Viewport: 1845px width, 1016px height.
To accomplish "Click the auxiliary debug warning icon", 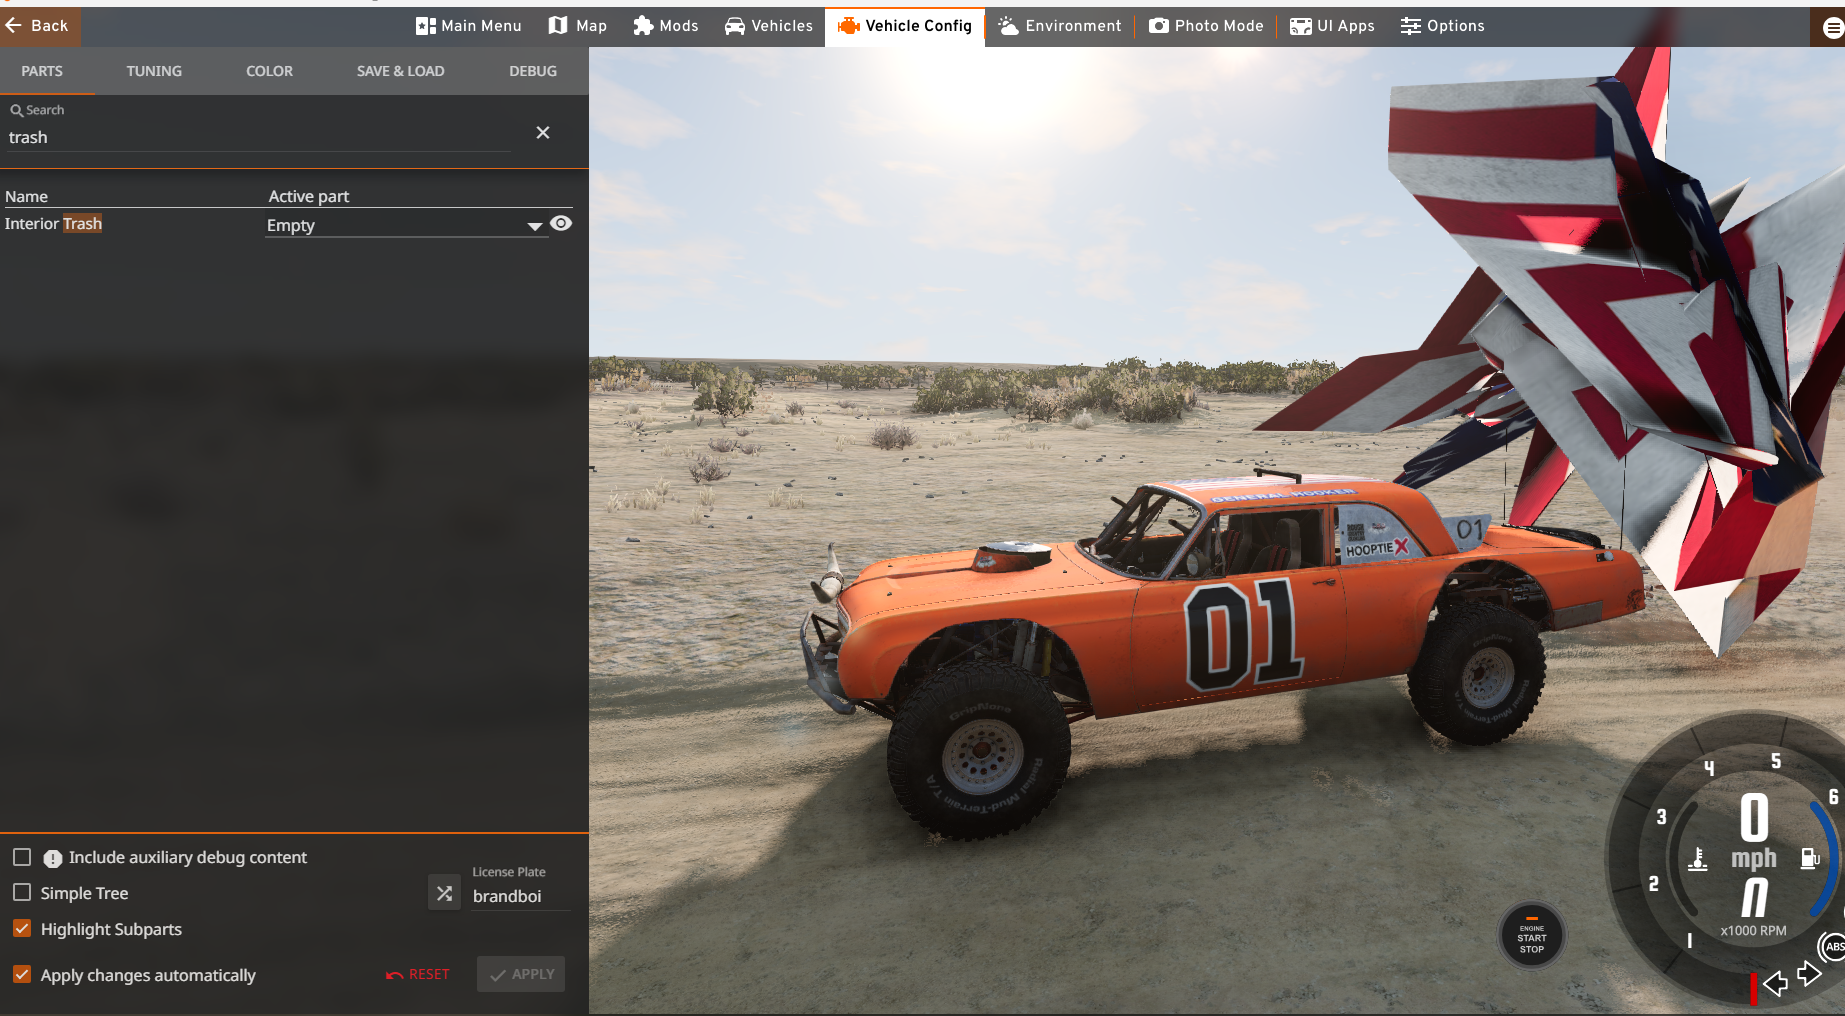I will pyautogui.click(x=53, y=858).
